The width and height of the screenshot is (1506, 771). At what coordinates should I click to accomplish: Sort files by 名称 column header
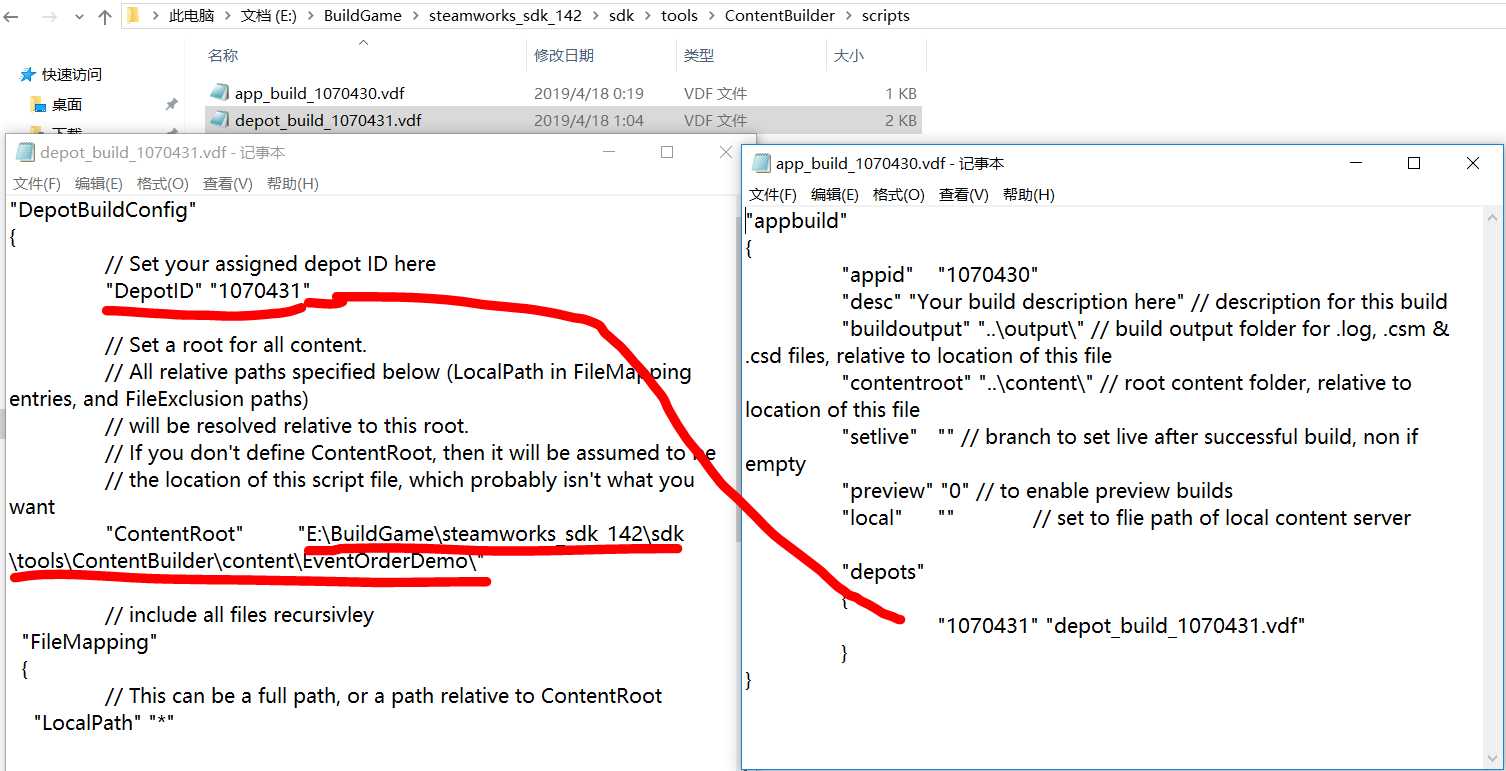[x=223, y=56]
